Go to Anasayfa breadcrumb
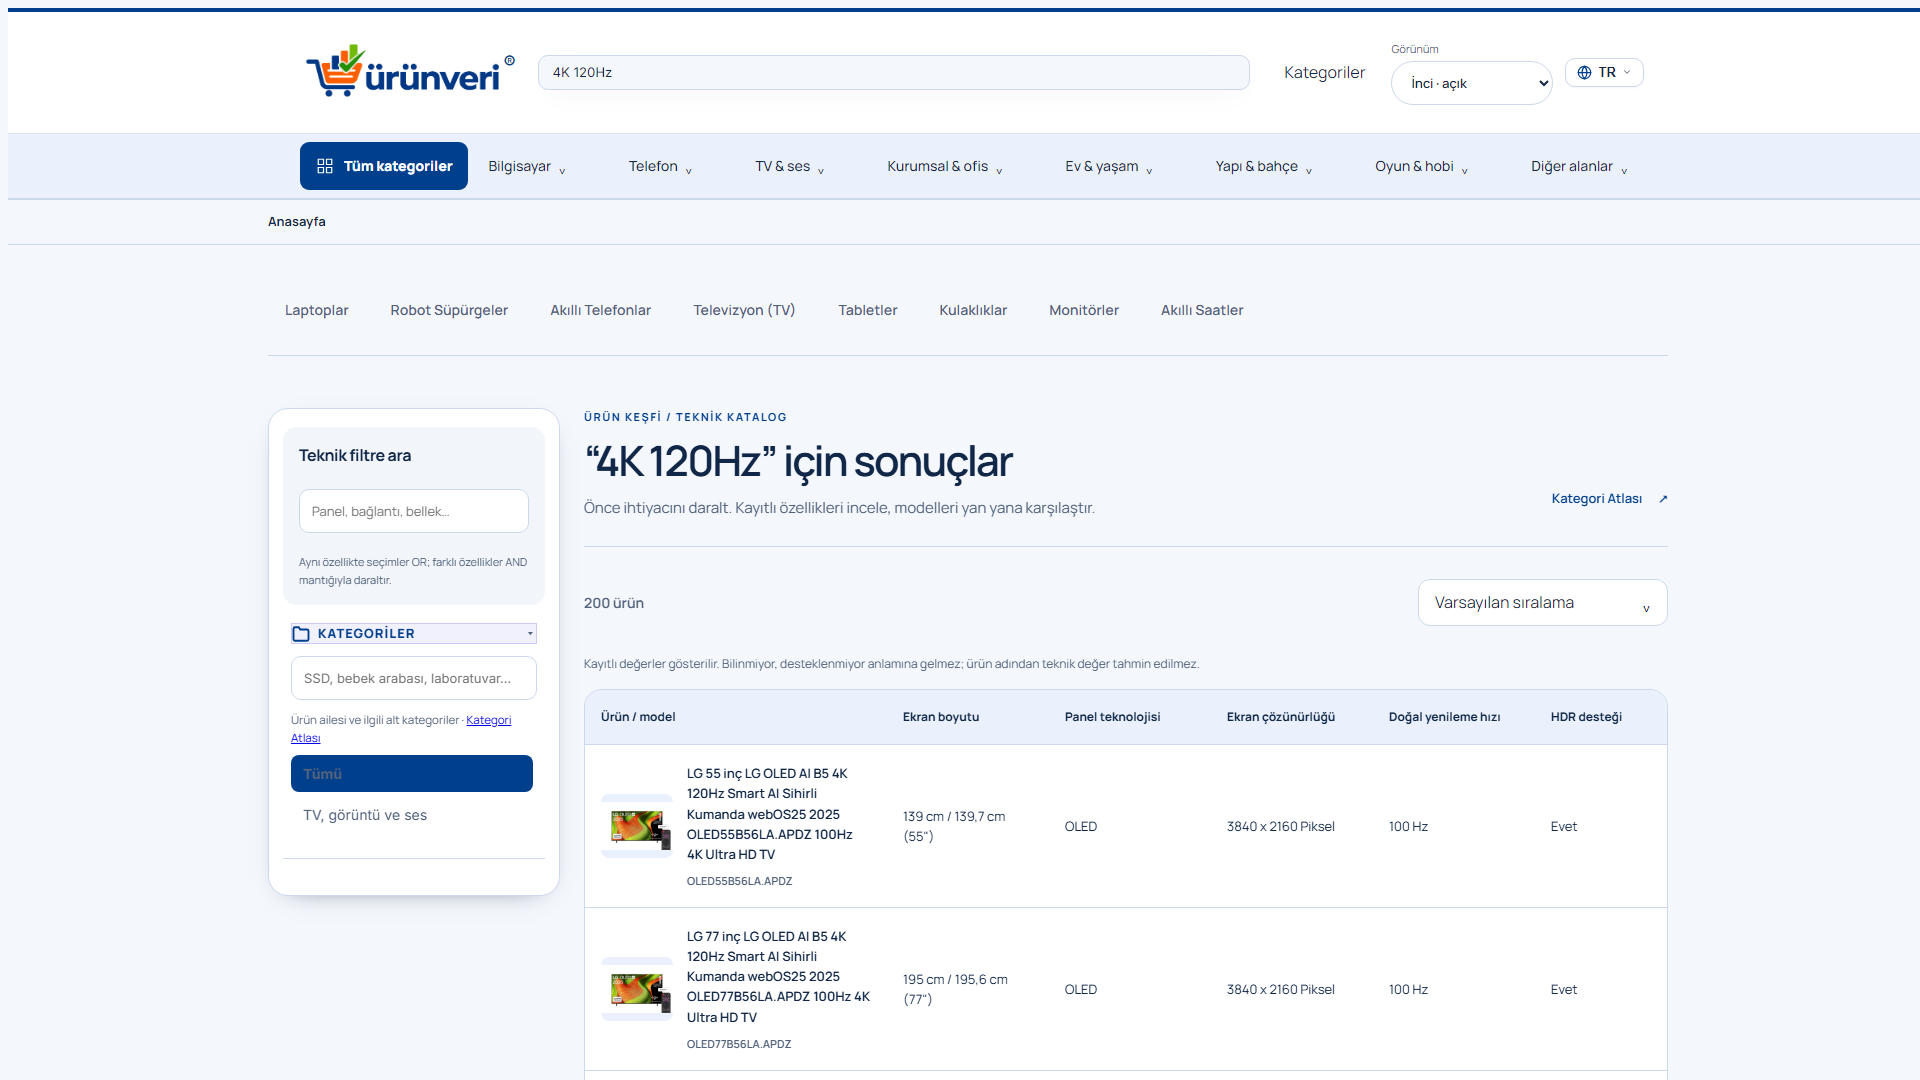This screenshot has width=1920, height=1080. coord(297,222)
